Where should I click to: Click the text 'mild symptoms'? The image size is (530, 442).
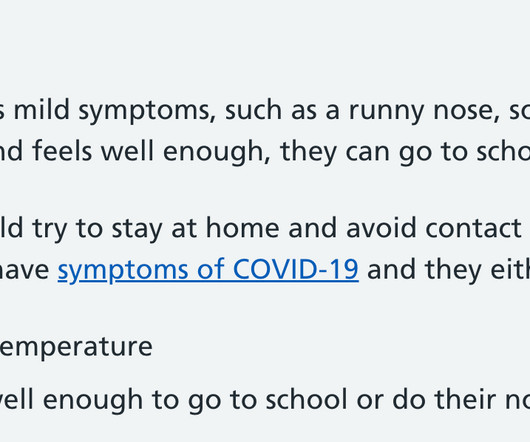pos(112,111)
